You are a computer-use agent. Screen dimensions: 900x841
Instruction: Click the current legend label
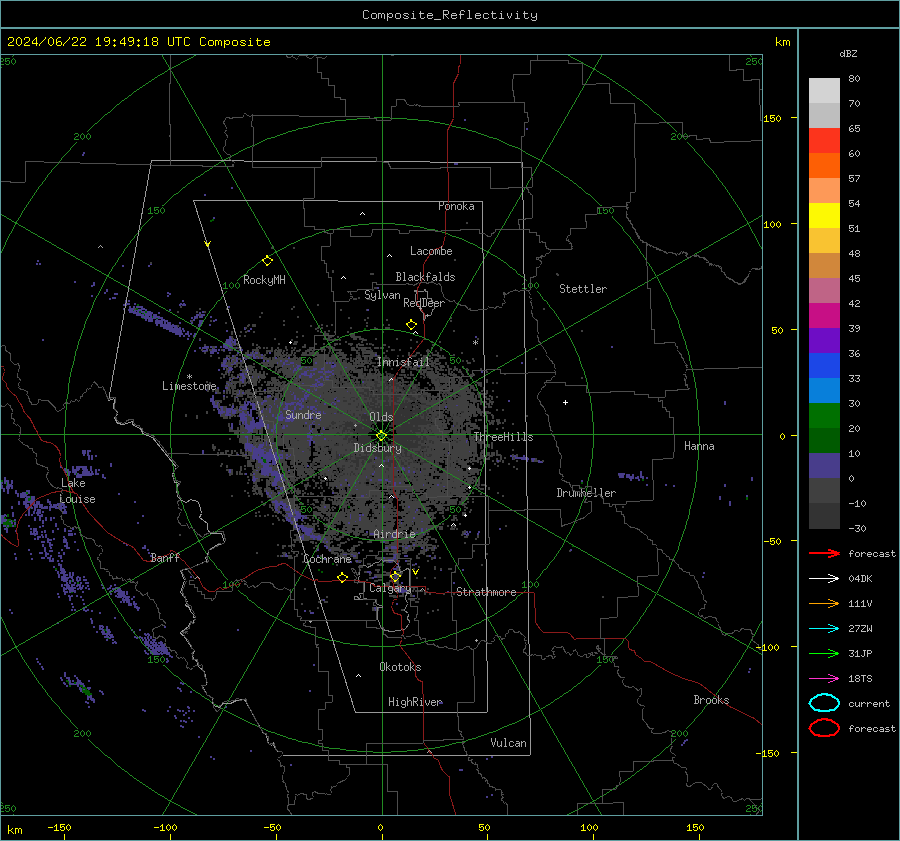[x=869, y=704]
